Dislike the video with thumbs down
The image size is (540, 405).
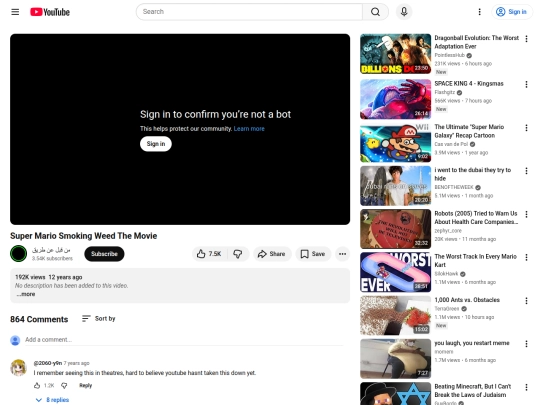point(238,254)
